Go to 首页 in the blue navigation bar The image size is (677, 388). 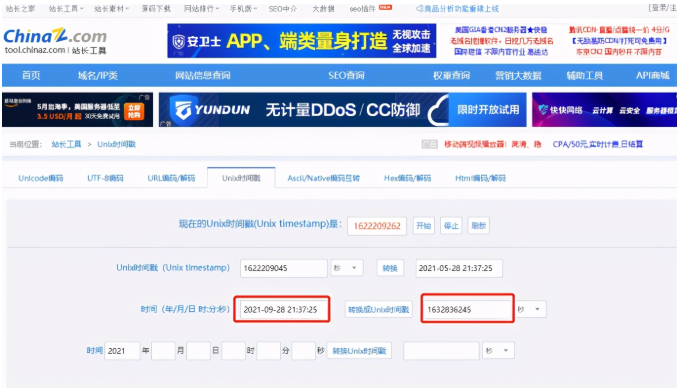(31, 76)
